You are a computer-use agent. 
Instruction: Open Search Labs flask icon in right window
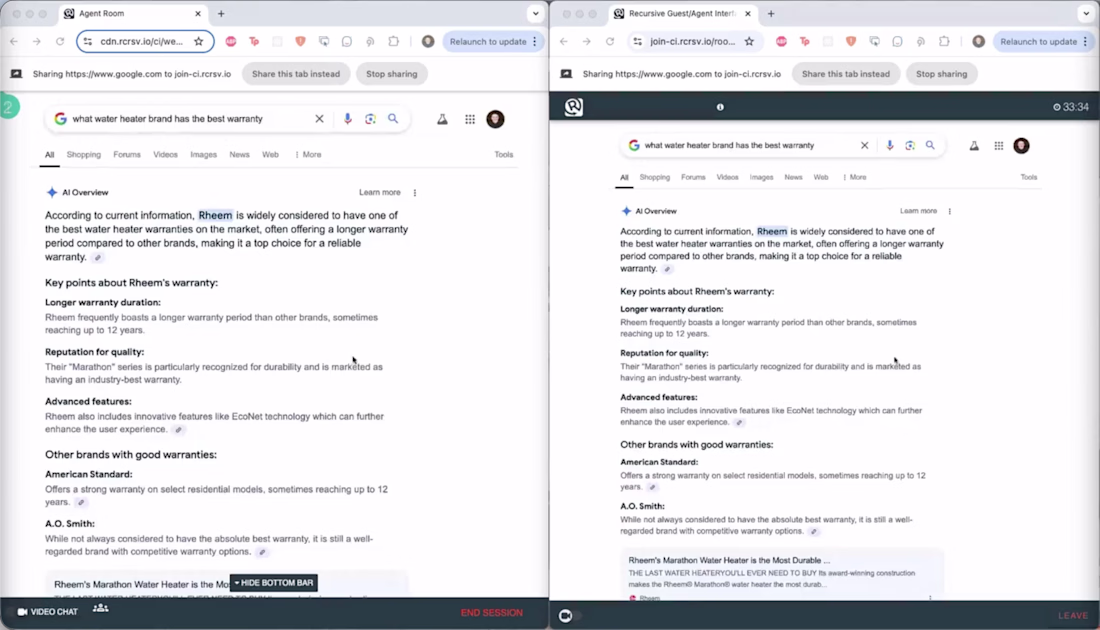(974, 146)
